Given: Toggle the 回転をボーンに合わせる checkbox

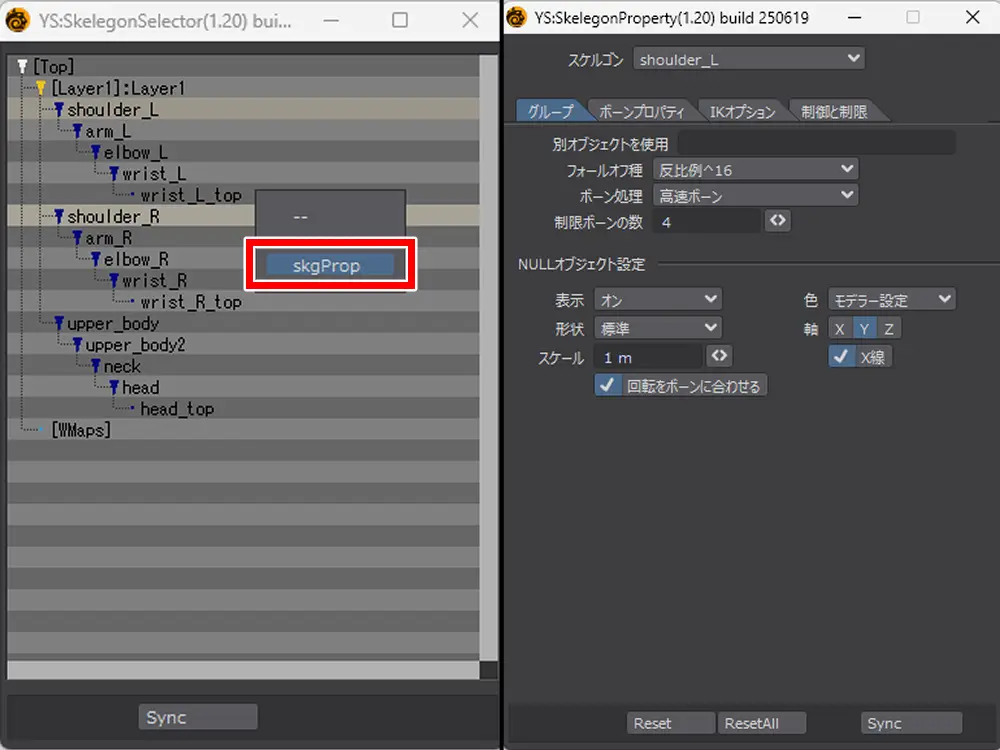Looking at the screenshot, I should tap(607, 385).
